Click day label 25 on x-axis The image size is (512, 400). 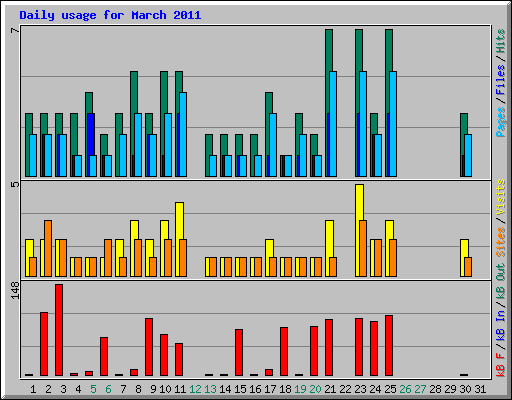pos(390,389)
